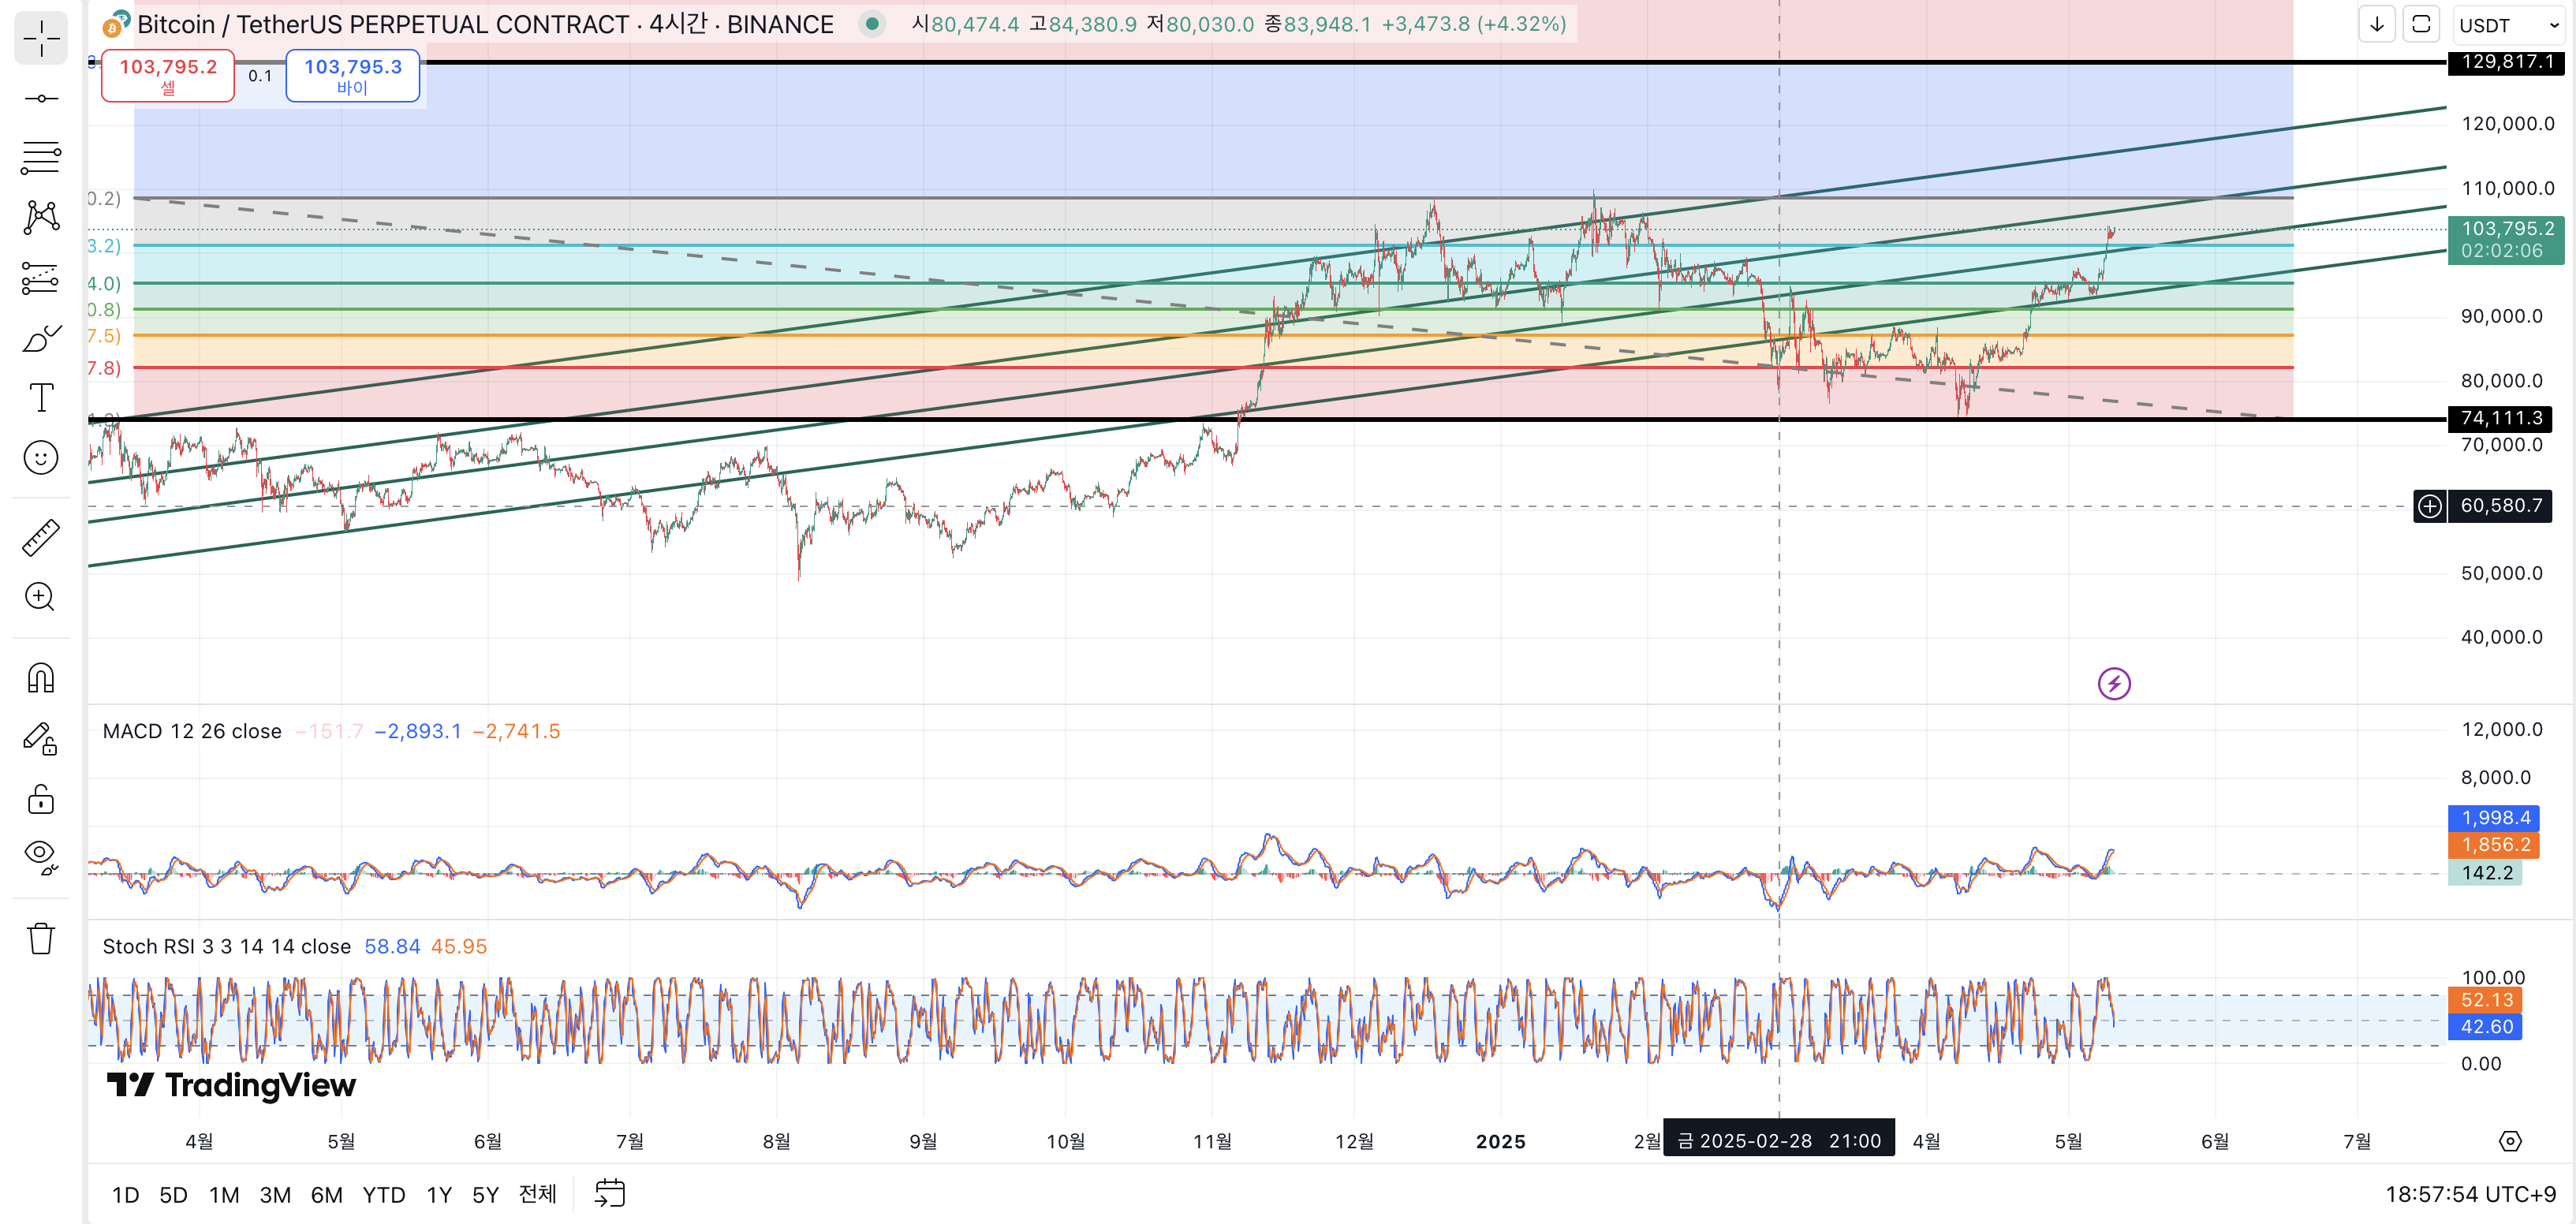Toggle stay in drawing mode
Screen dimensions: 2576x1224
click(x=41, y=739)
